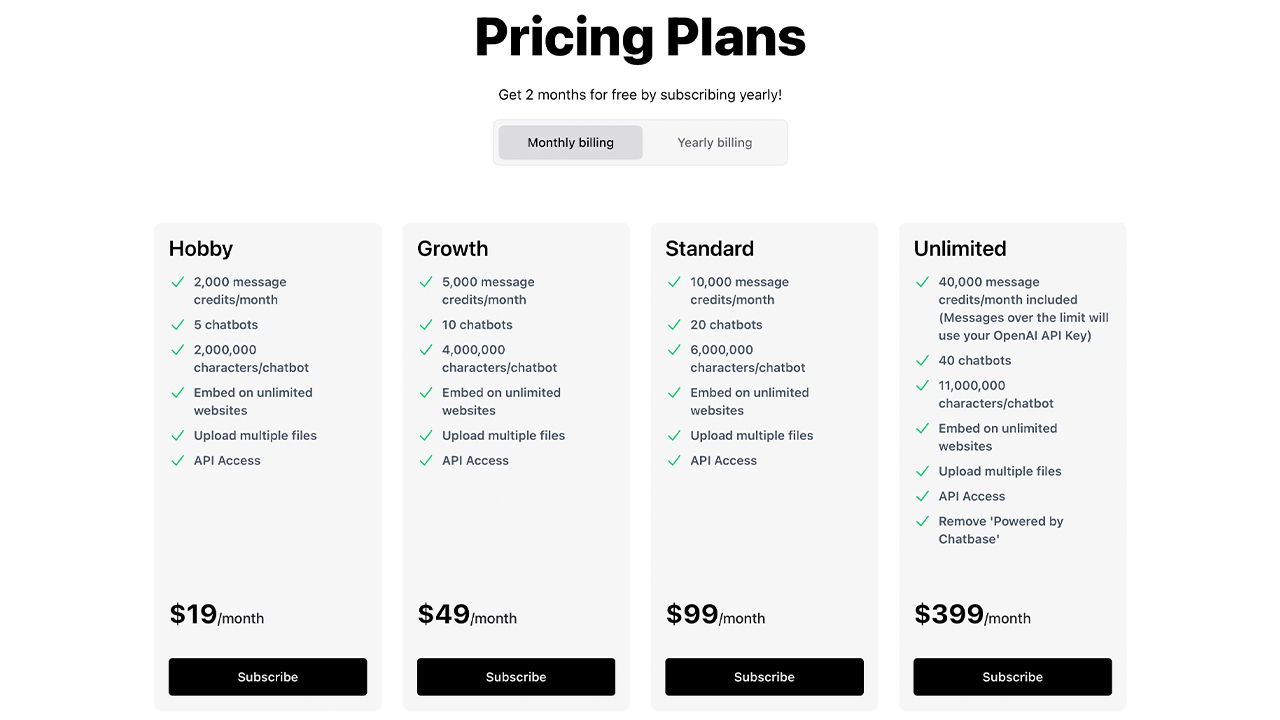Viewport: 1280px width, 720px height.
Task: Click the Pricing Plans page title
Action: coord(640,38)
